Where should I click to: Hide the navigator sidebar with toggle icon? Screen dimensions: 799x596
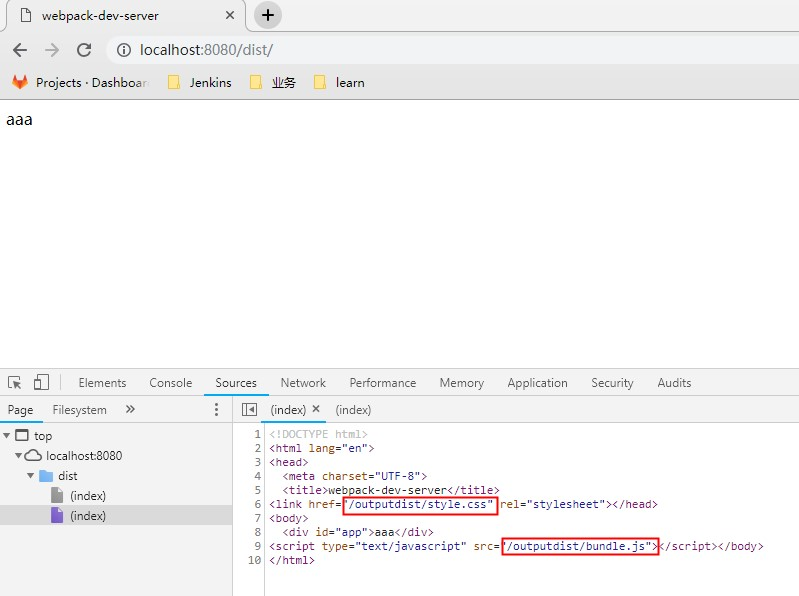click(x=249, y=410)
